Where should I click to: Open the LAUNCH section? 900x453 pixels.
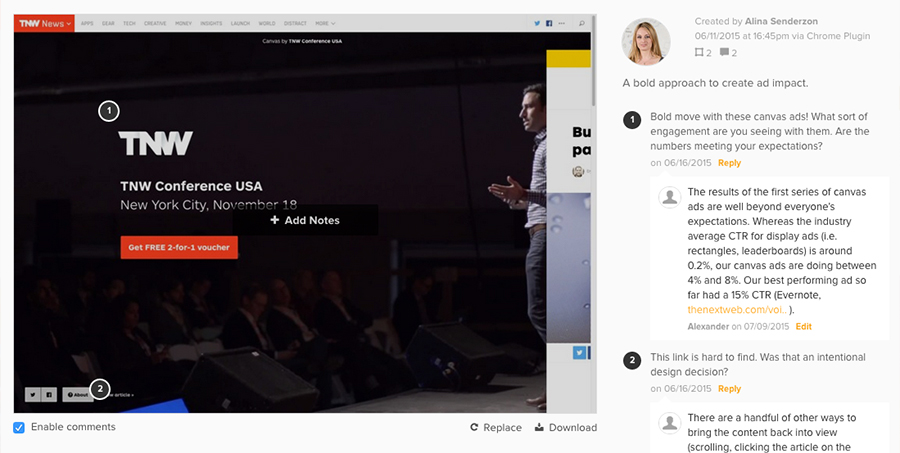pyautogui.click(x=240, y=24)
